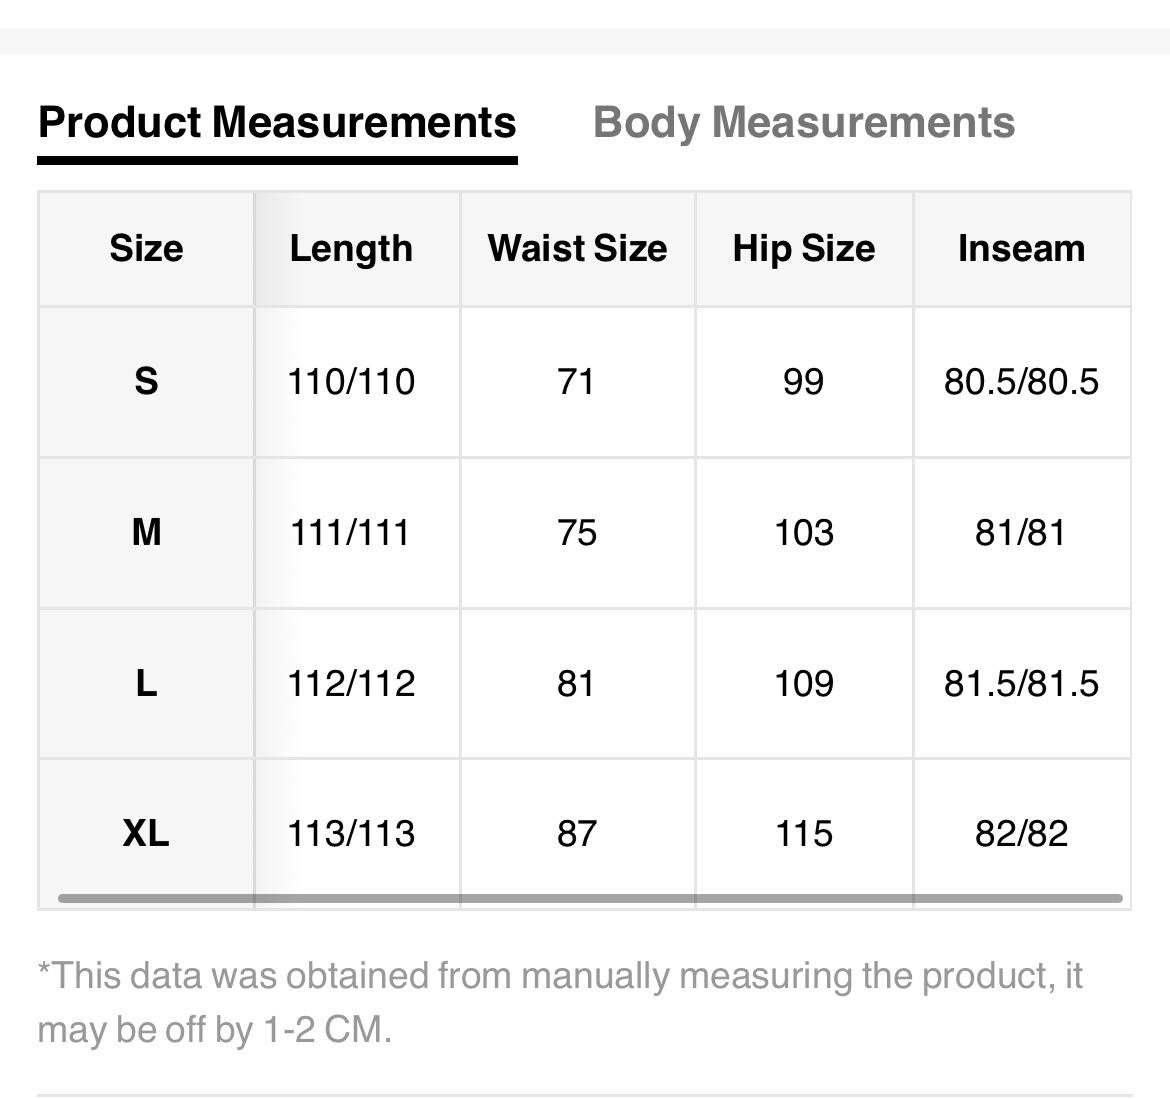Click the Size column header
Image resolution: width=1170 pixels, height=1099 pixels.
(x=146, y=248)
